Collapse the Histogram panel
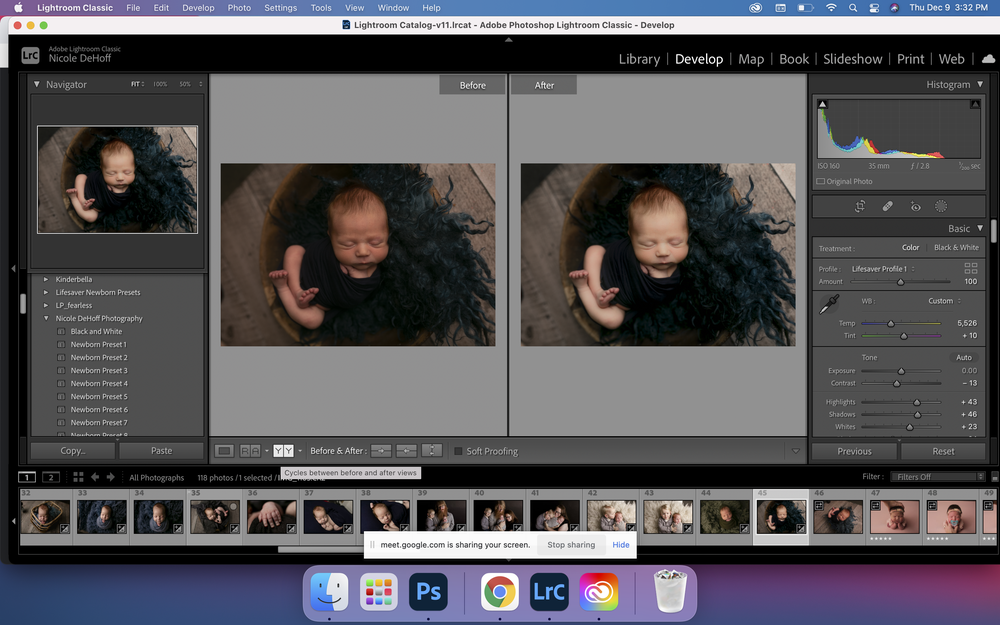 980,84
